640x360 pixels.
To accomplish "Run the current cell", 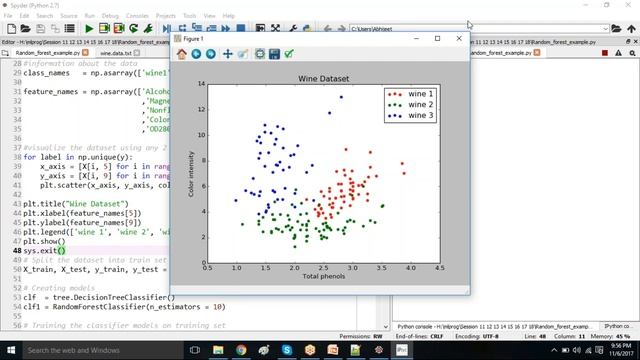I will tap(104, 29).
